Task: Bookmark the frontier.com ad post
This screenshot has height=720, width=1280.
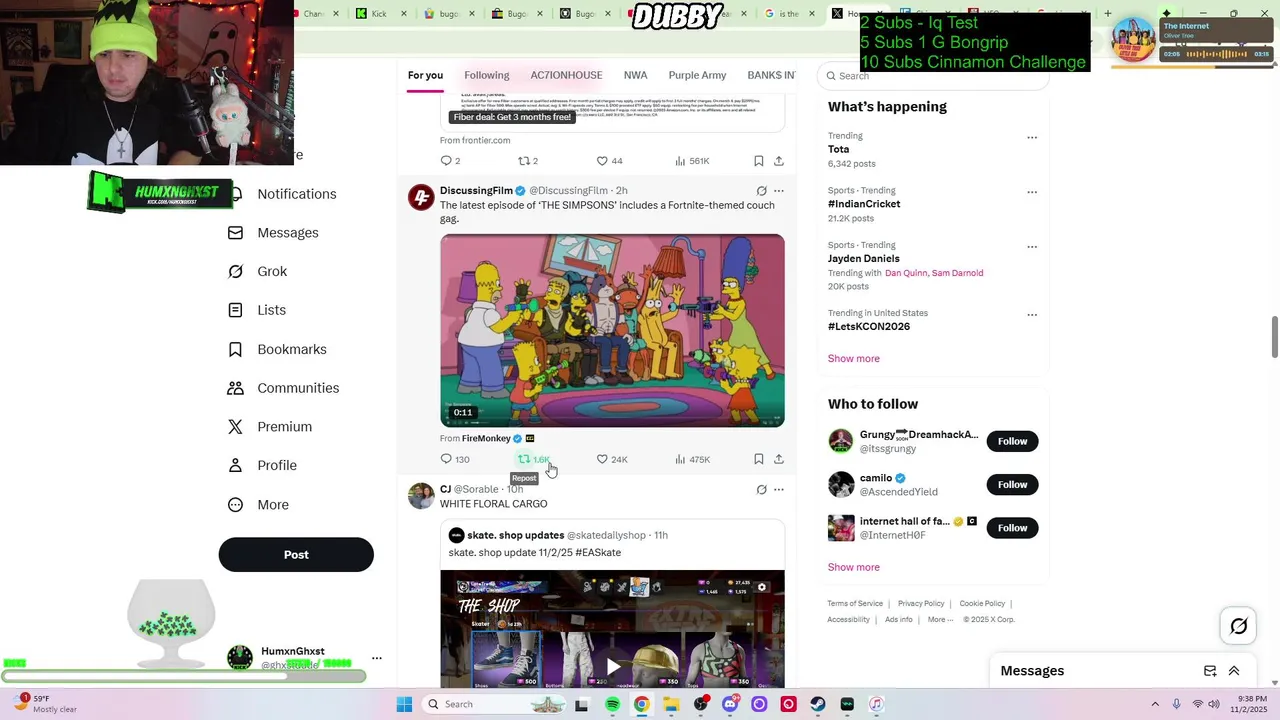Action: (759, 161)
